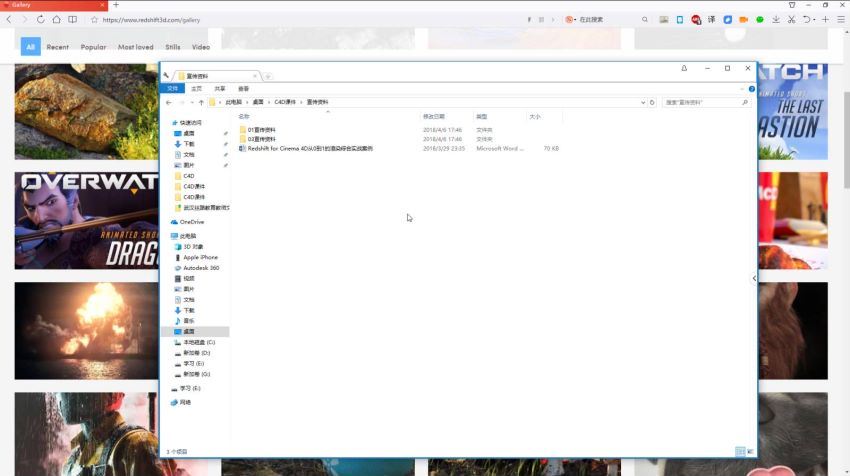Go back in the browser
This screenshot has width=850, height=476.
[9, 20]
